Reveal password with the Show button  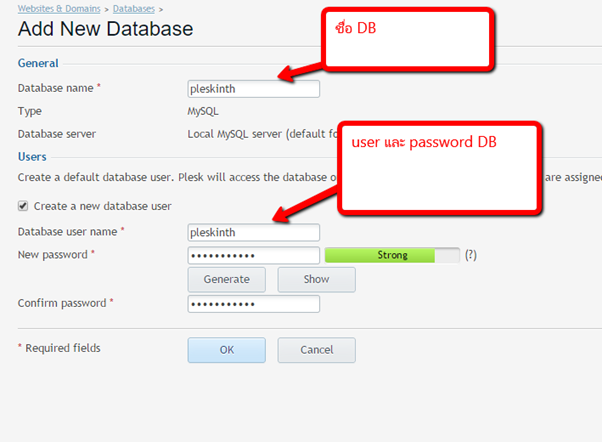[316, 279]
